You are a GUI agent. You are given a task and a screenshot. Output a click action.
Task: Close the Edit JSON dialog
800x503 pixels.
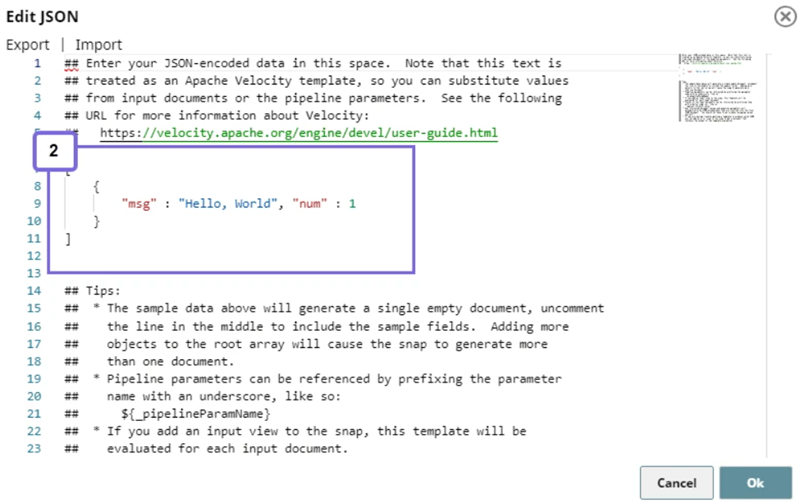pyautogui.click(x=783, y=16)
